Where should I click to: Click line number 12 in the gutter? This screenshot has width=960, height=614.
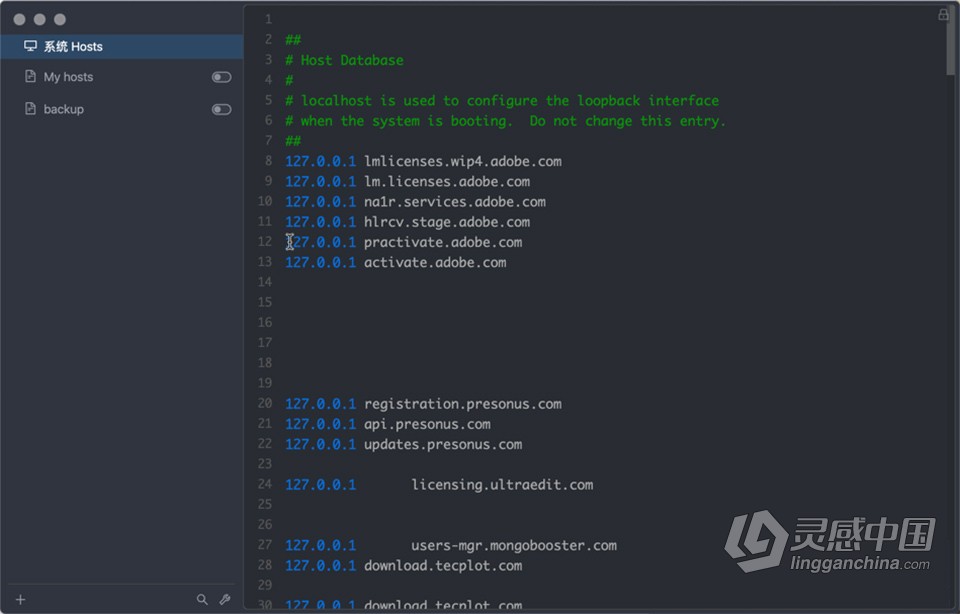[x=265, y=241]
